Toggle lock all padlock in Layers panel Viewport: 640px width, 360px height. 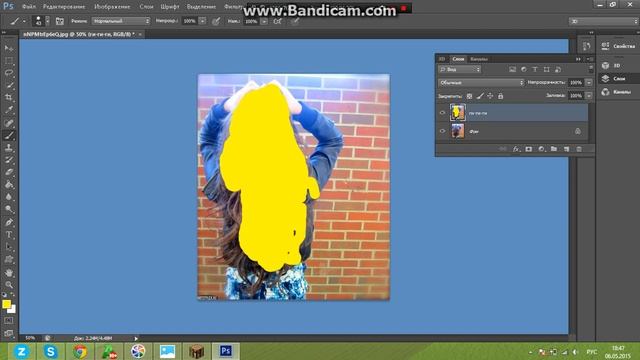(500, 96)
